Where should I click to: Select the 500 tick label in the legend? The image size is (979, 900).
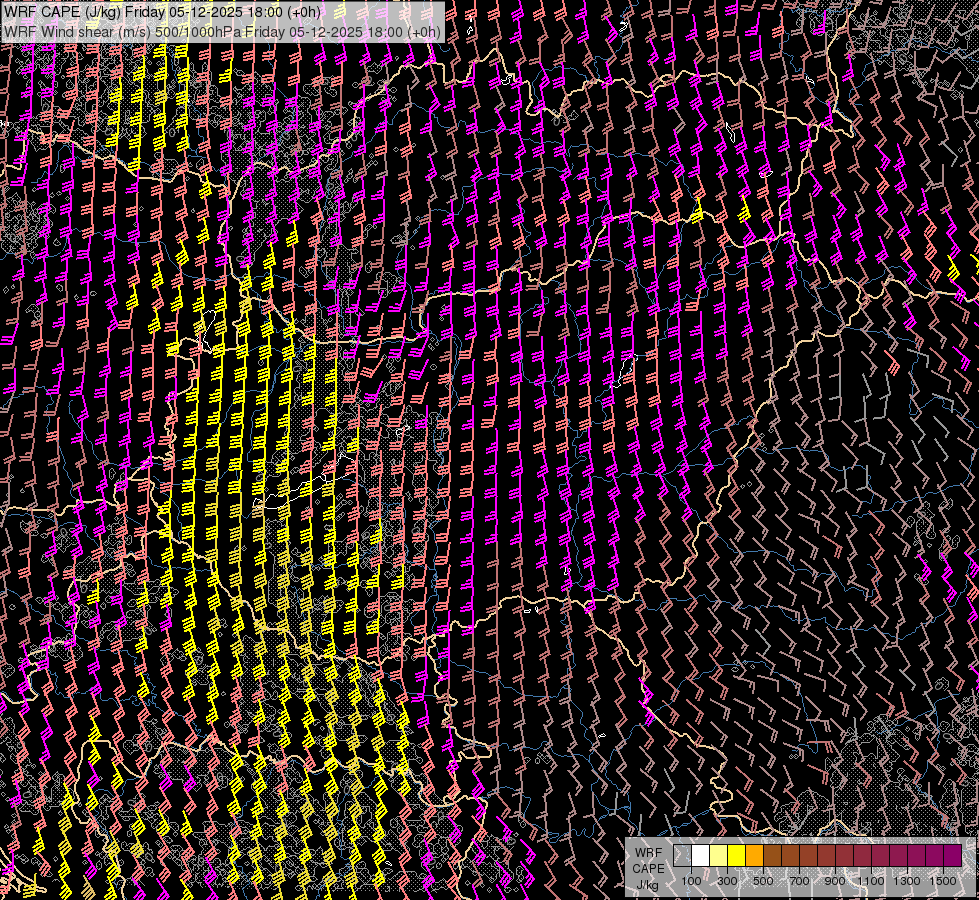tap(763, 881)
